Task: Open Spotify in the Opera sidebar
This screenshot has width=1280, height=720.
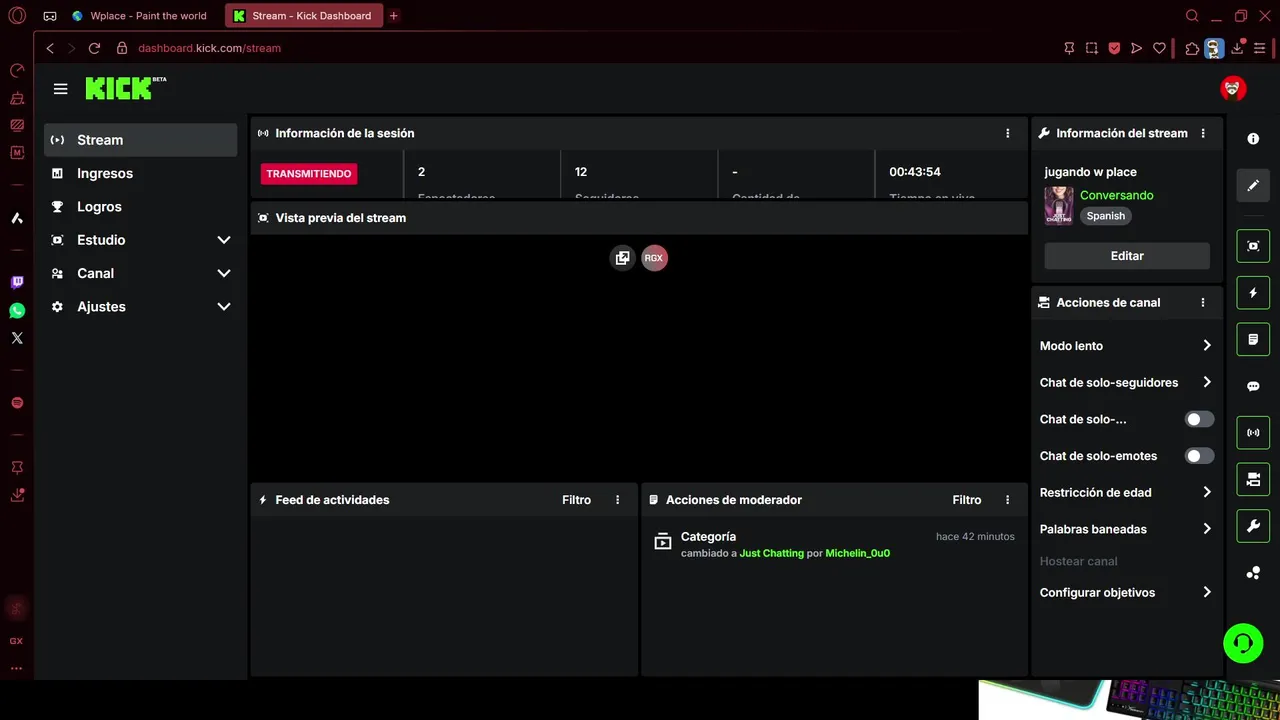Action: click(x=17, y=403)
